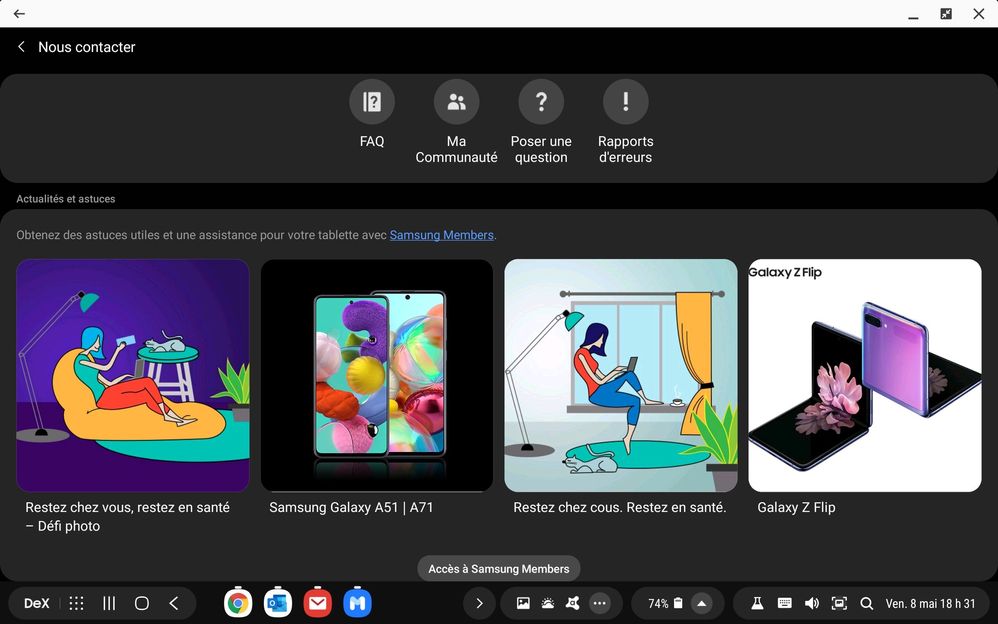998x624 pixels.
Task: Open the Galaxy A51 | A71 phones image
Action: click(x=377, y=375)
